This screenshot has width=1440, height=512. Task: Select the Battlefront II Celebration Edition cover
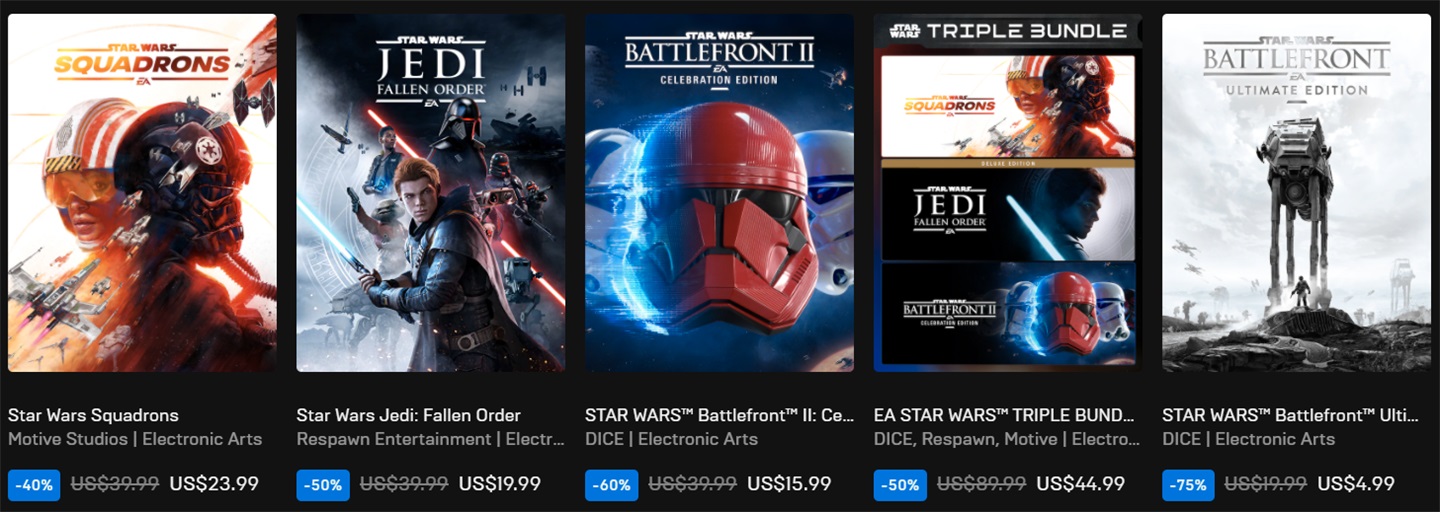719,193
